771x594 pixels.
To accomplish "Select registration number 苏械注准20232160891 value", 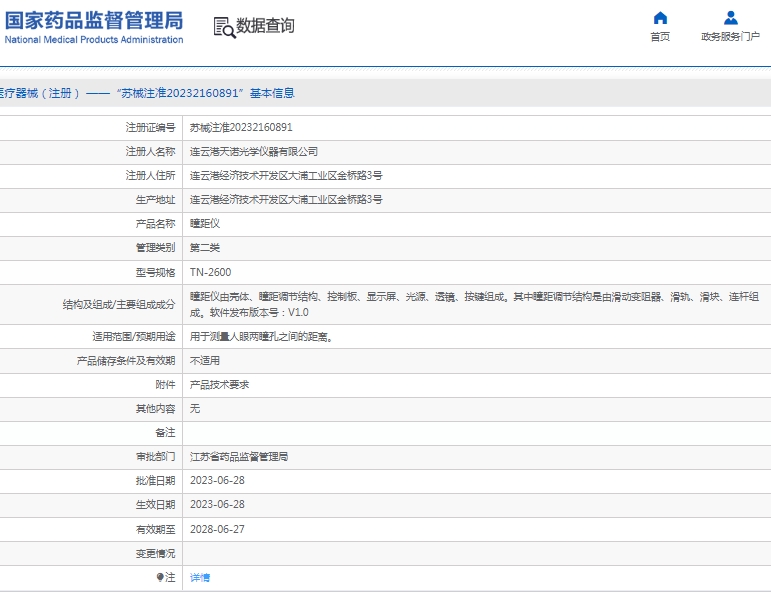I will tap(241, 128).
